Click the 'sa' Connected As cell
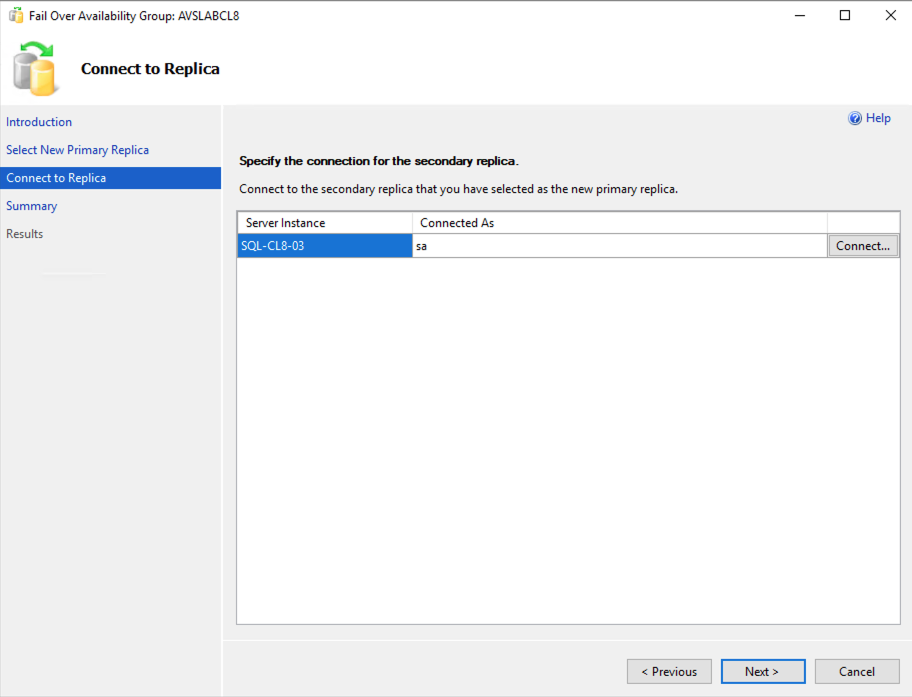Viewport: 912px width, 697px height. [619, 246]
